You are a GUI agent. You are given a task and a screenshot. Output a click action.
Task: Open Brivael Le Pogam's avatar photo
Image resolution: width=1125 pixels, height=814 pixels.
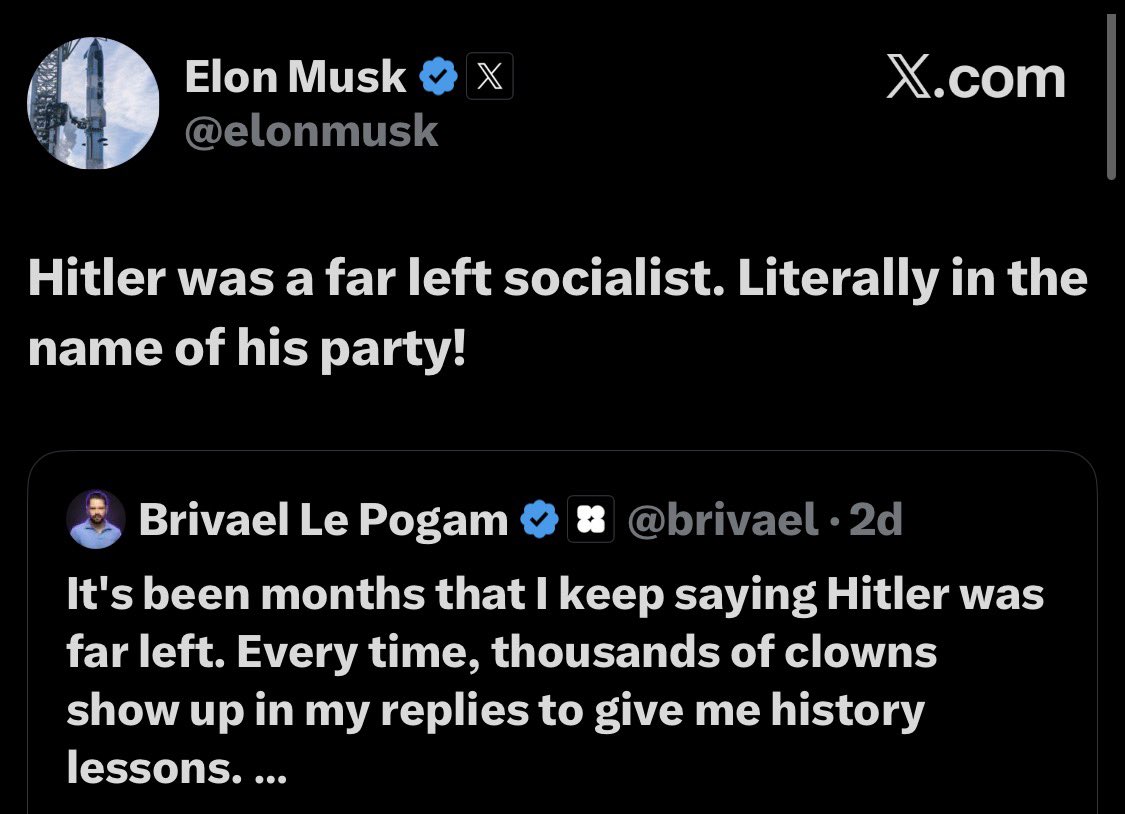pos(96,519)
